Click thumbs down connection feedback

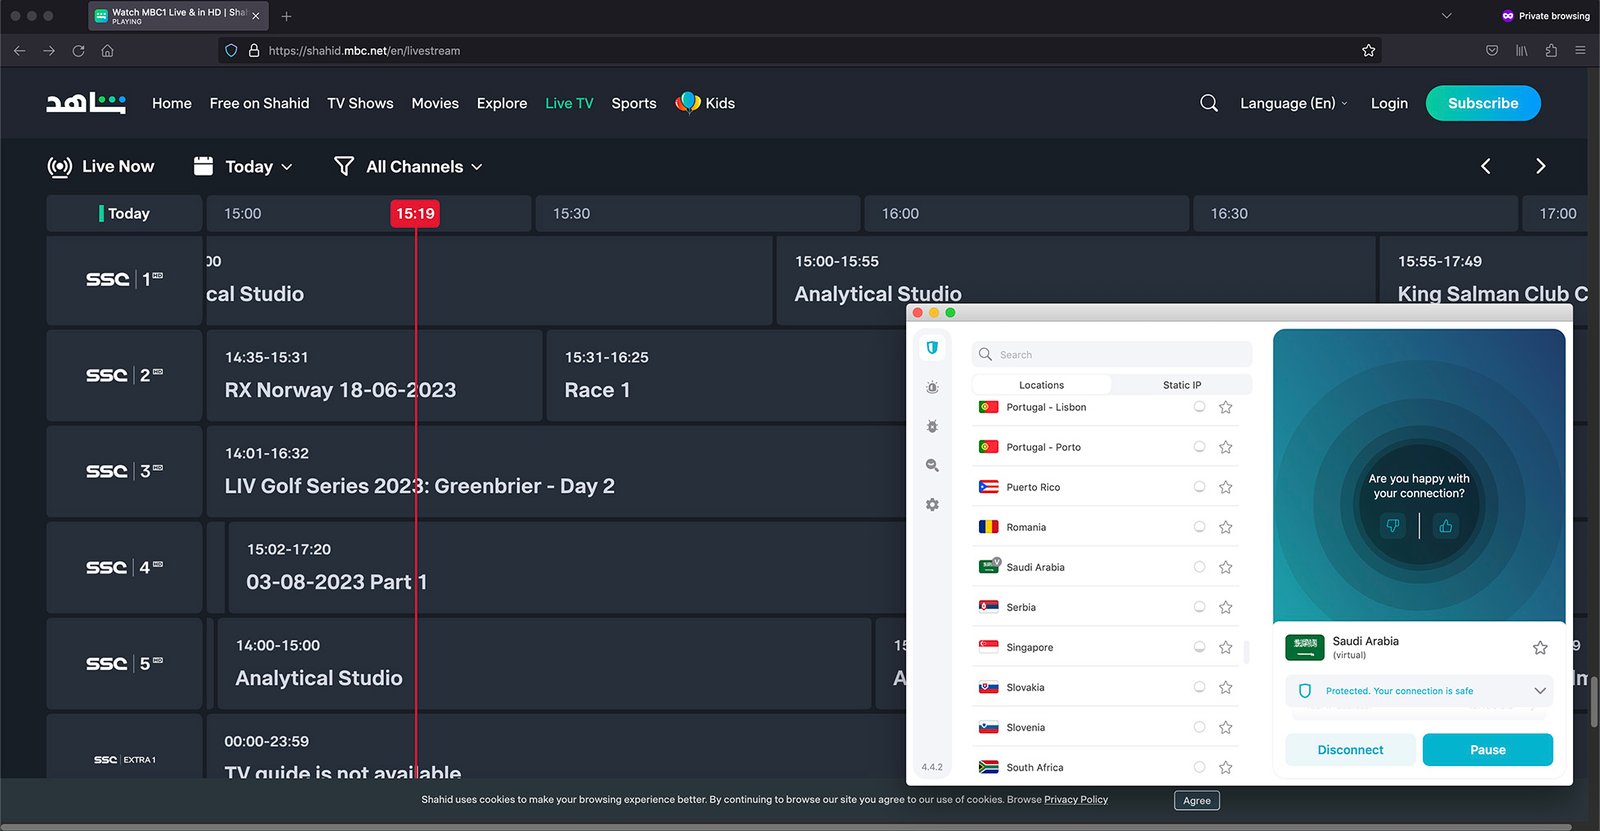coord(1392,525)
